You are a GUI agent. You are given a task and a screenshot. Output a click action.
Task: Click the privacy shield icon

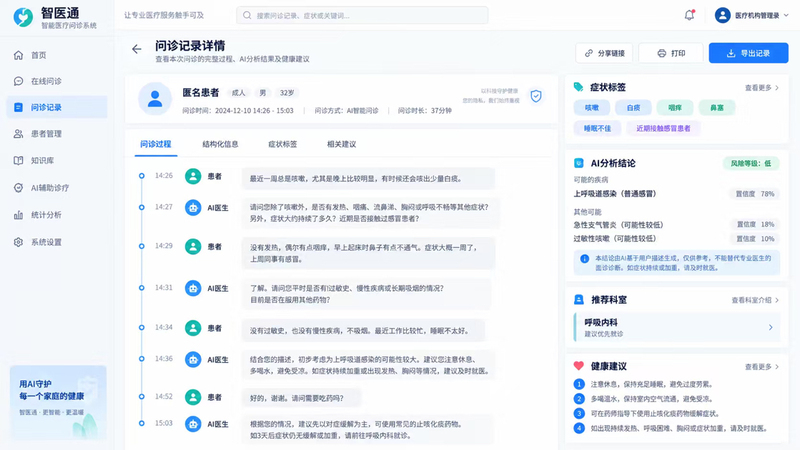(x=536, y=96)
